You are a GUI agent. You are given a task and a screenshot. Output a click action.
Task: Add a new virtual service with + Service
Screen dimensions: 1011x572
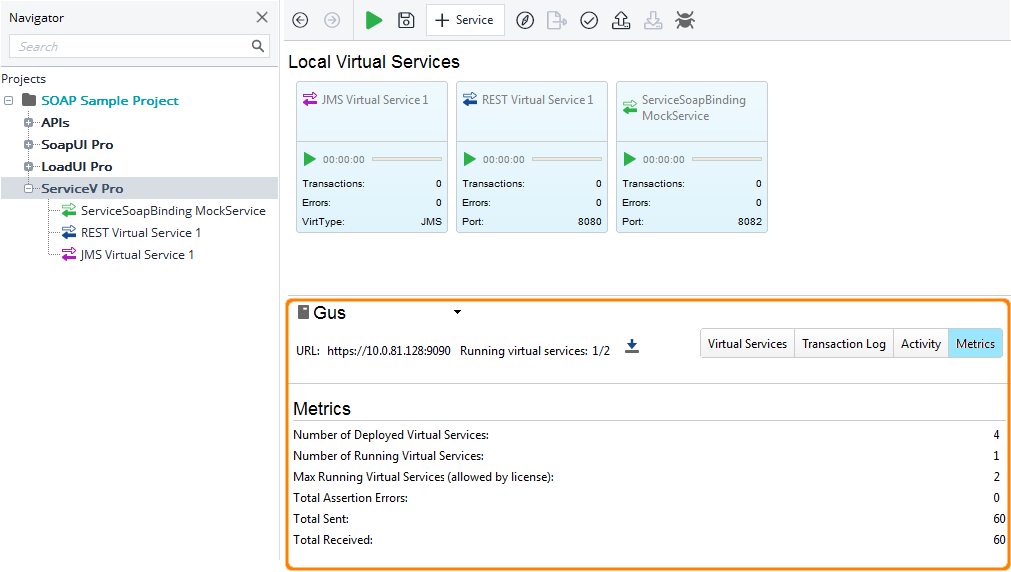click(x=465, y=20)
